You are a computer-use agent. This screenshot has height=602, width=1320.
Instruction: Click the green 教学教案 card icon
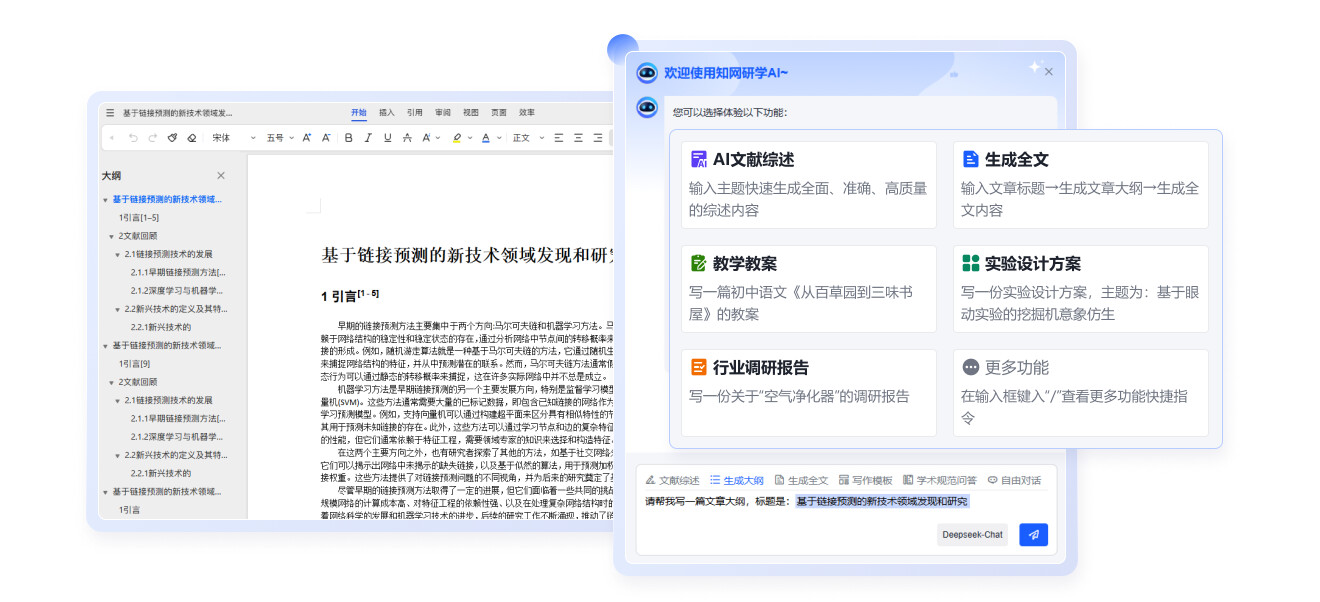(699, 263)
